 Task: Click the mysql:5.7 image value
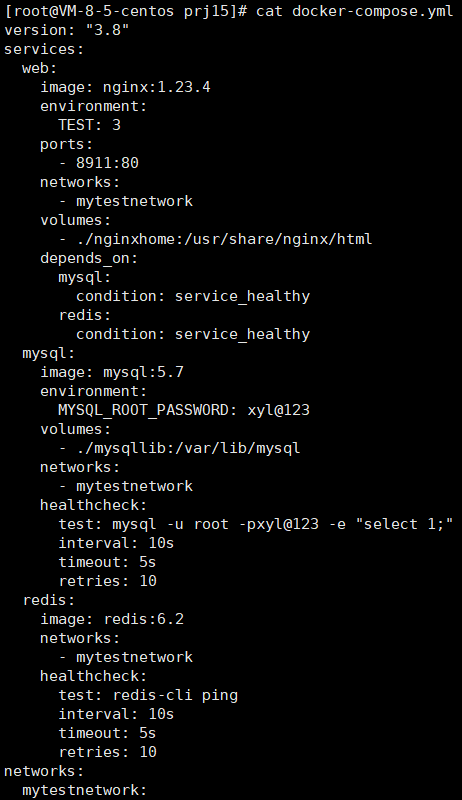143,372
